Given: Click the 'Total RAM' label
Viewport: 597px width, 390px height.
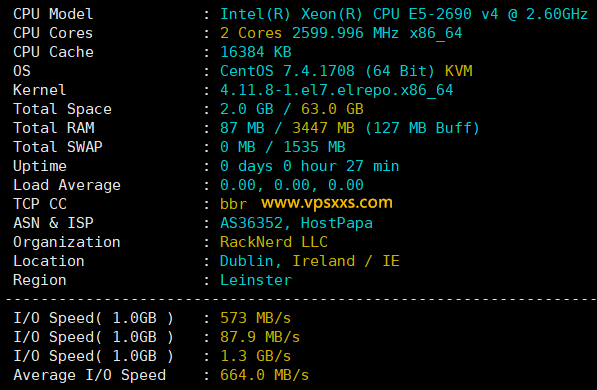Looking at the screenshot, I should (54, 128).
